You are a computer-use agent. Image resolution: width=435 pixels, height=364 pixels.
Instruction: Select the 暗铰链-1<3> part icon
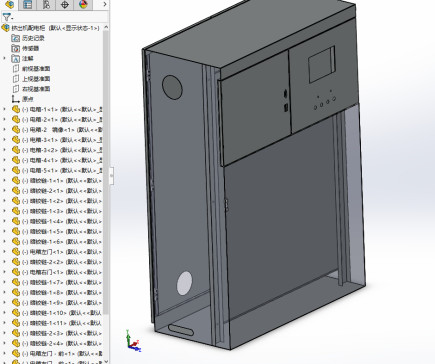coord(16,211)
